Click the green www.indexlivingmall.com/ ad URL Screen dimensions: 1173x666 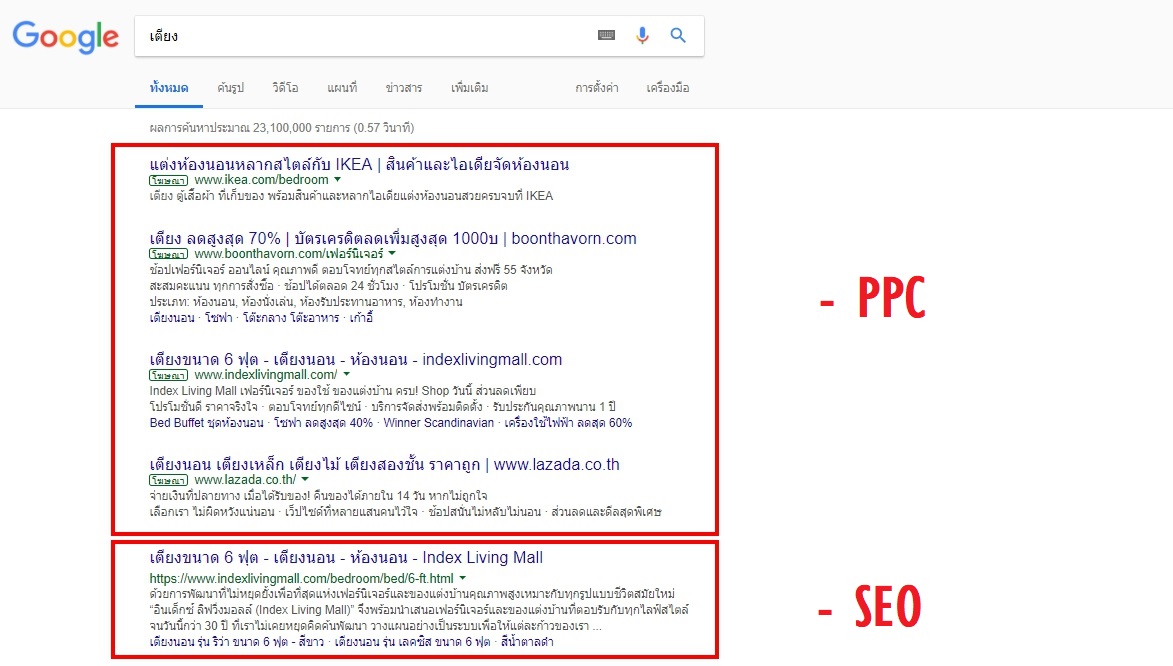coord(266,374)
